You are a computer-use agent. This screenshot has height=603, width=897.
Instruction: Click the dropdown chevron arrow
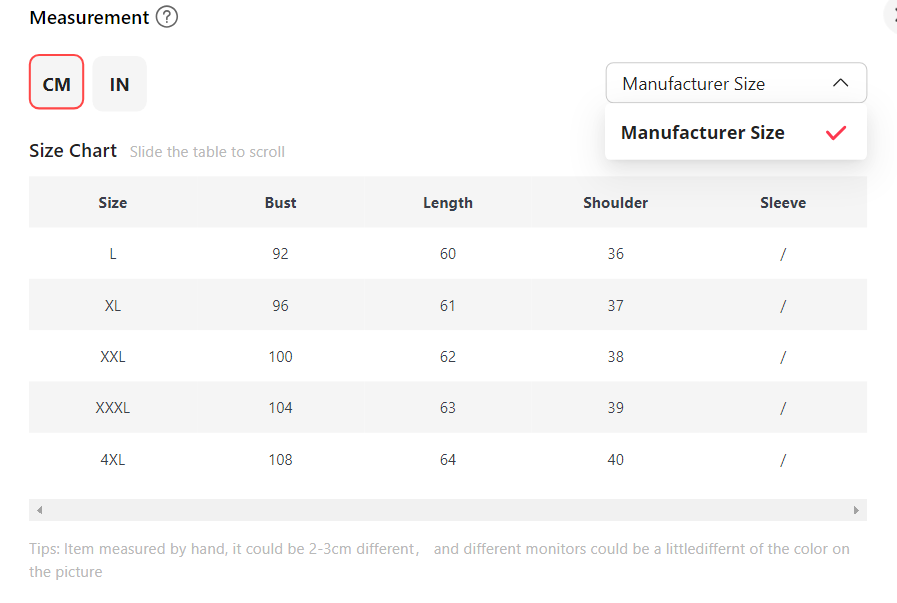(x=841, y=84)
